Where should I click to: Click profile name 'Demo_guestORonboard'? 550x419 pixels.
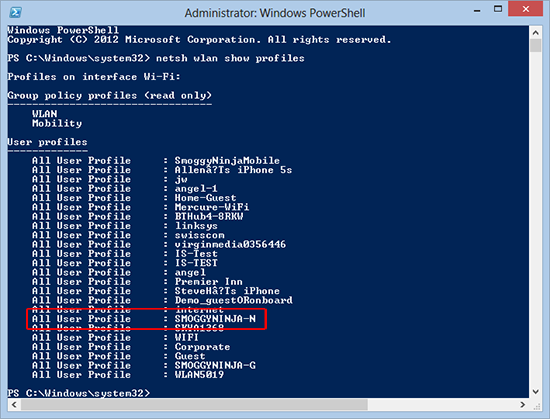(234, 300)
